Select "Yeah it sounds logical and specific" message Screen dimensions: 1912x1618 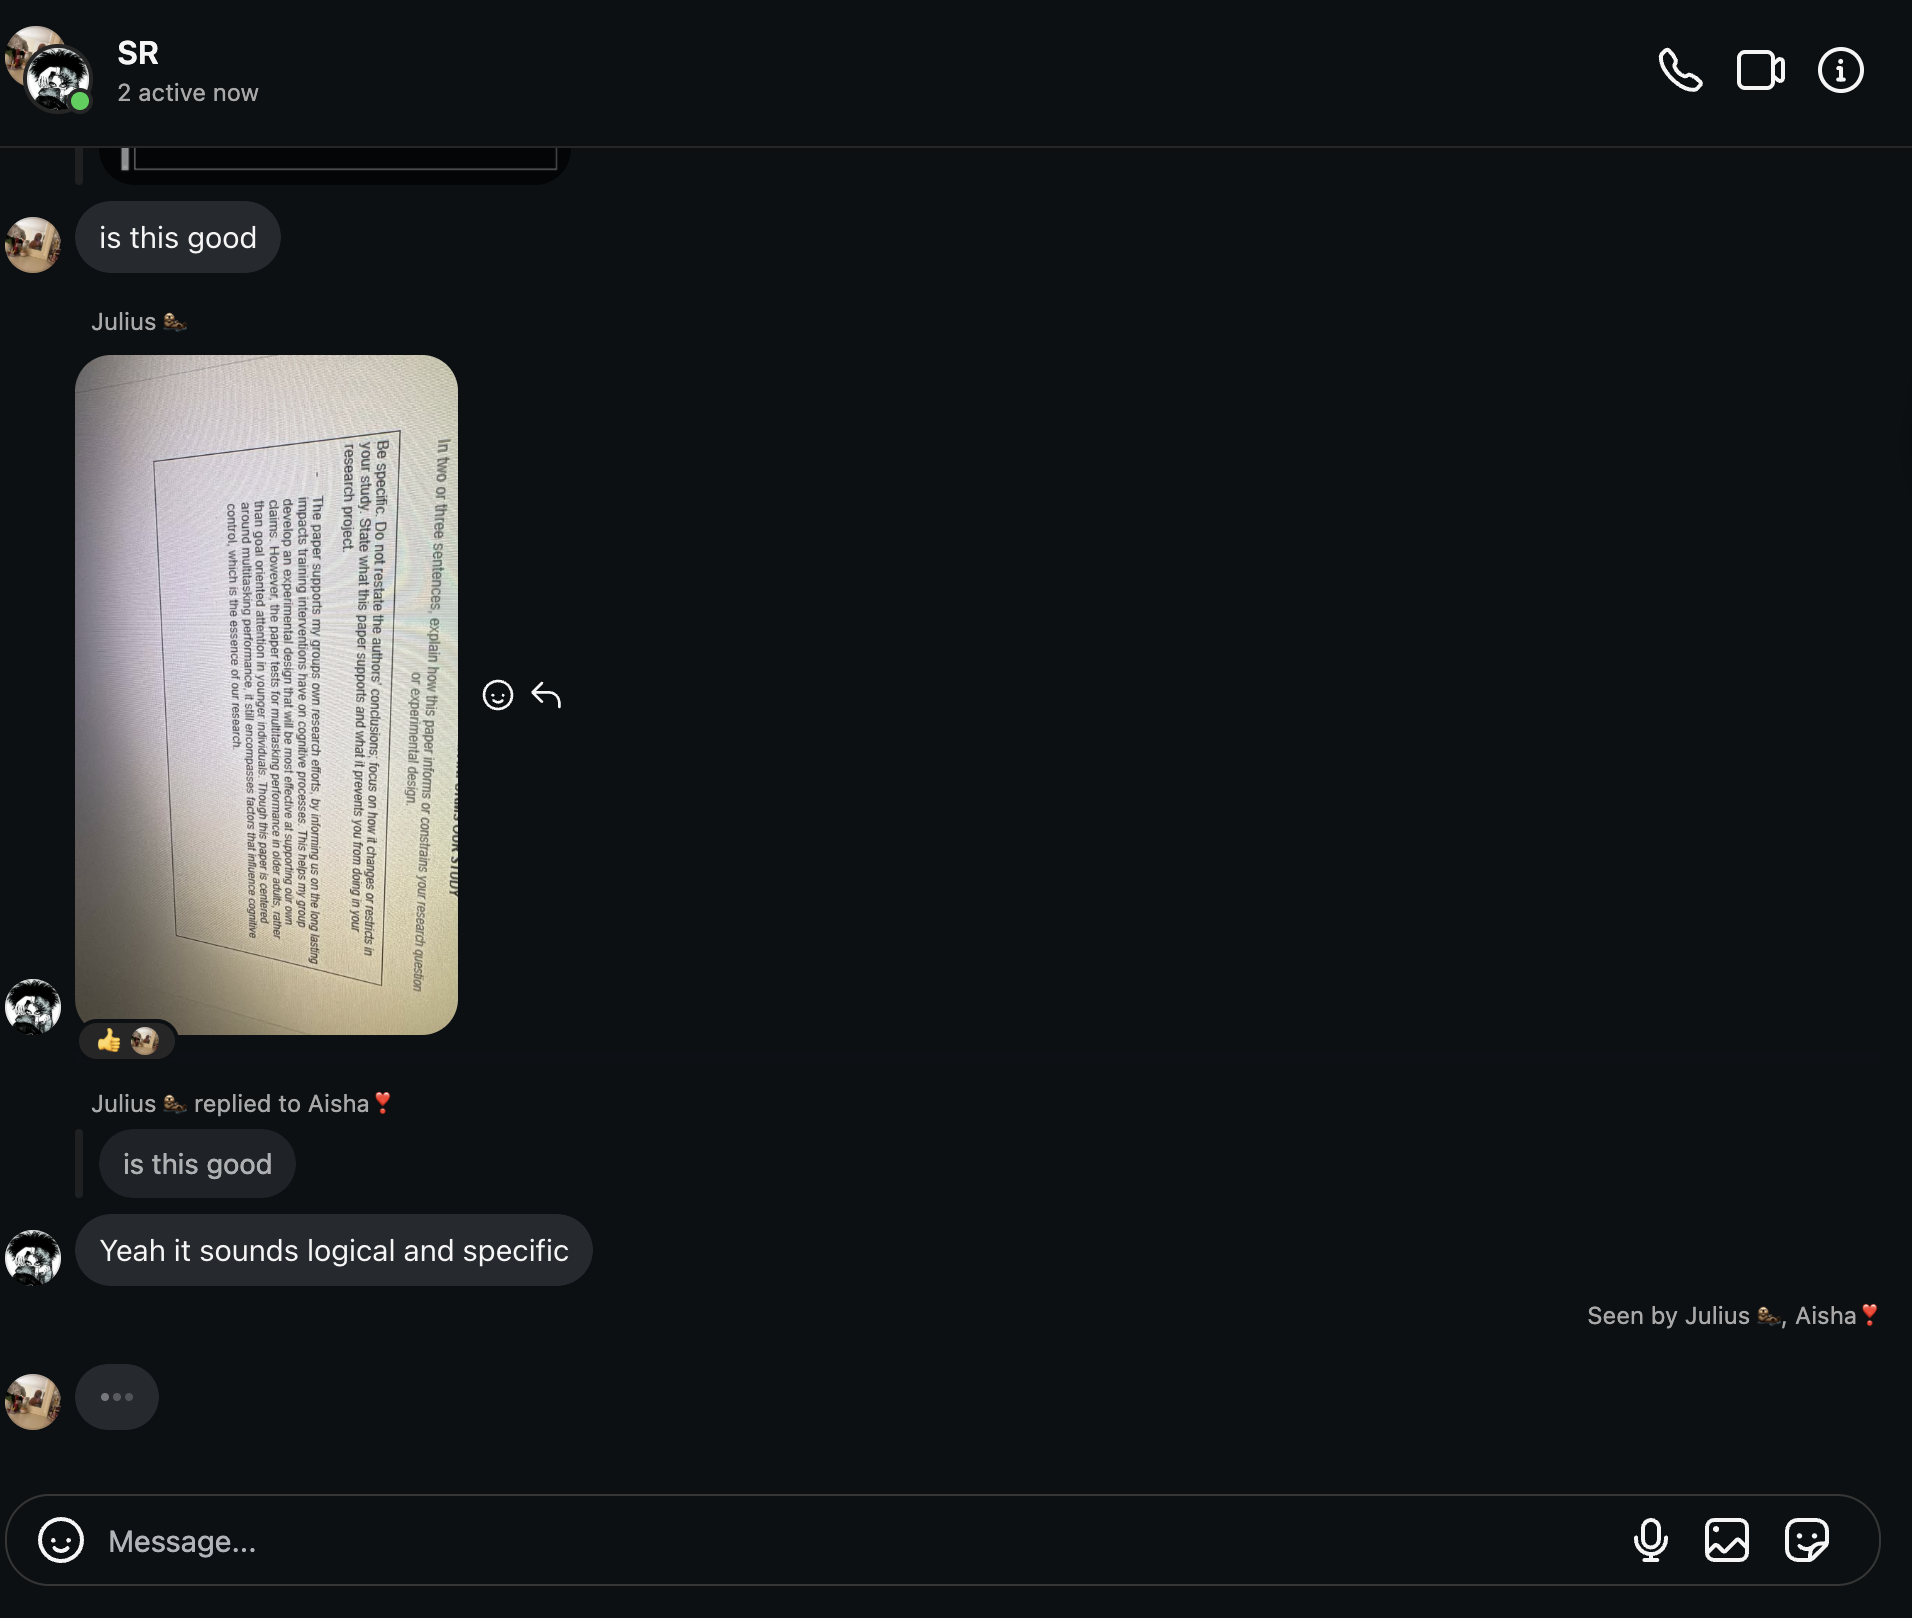tap(334, 1251)
